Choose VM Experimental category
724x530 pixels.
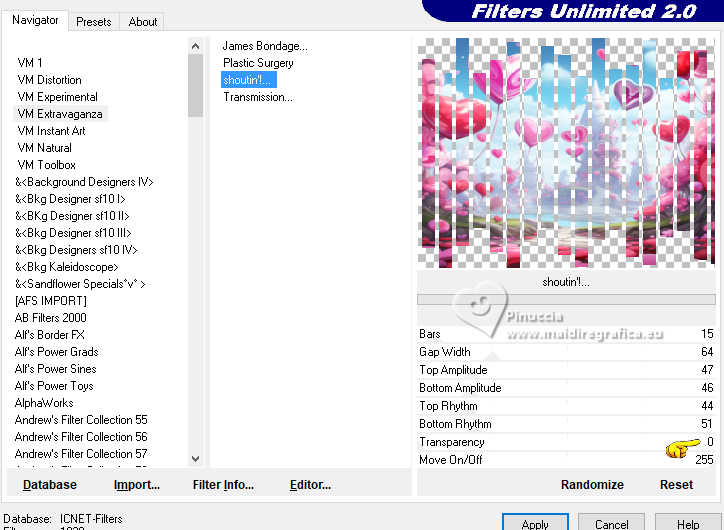[58, 96]
